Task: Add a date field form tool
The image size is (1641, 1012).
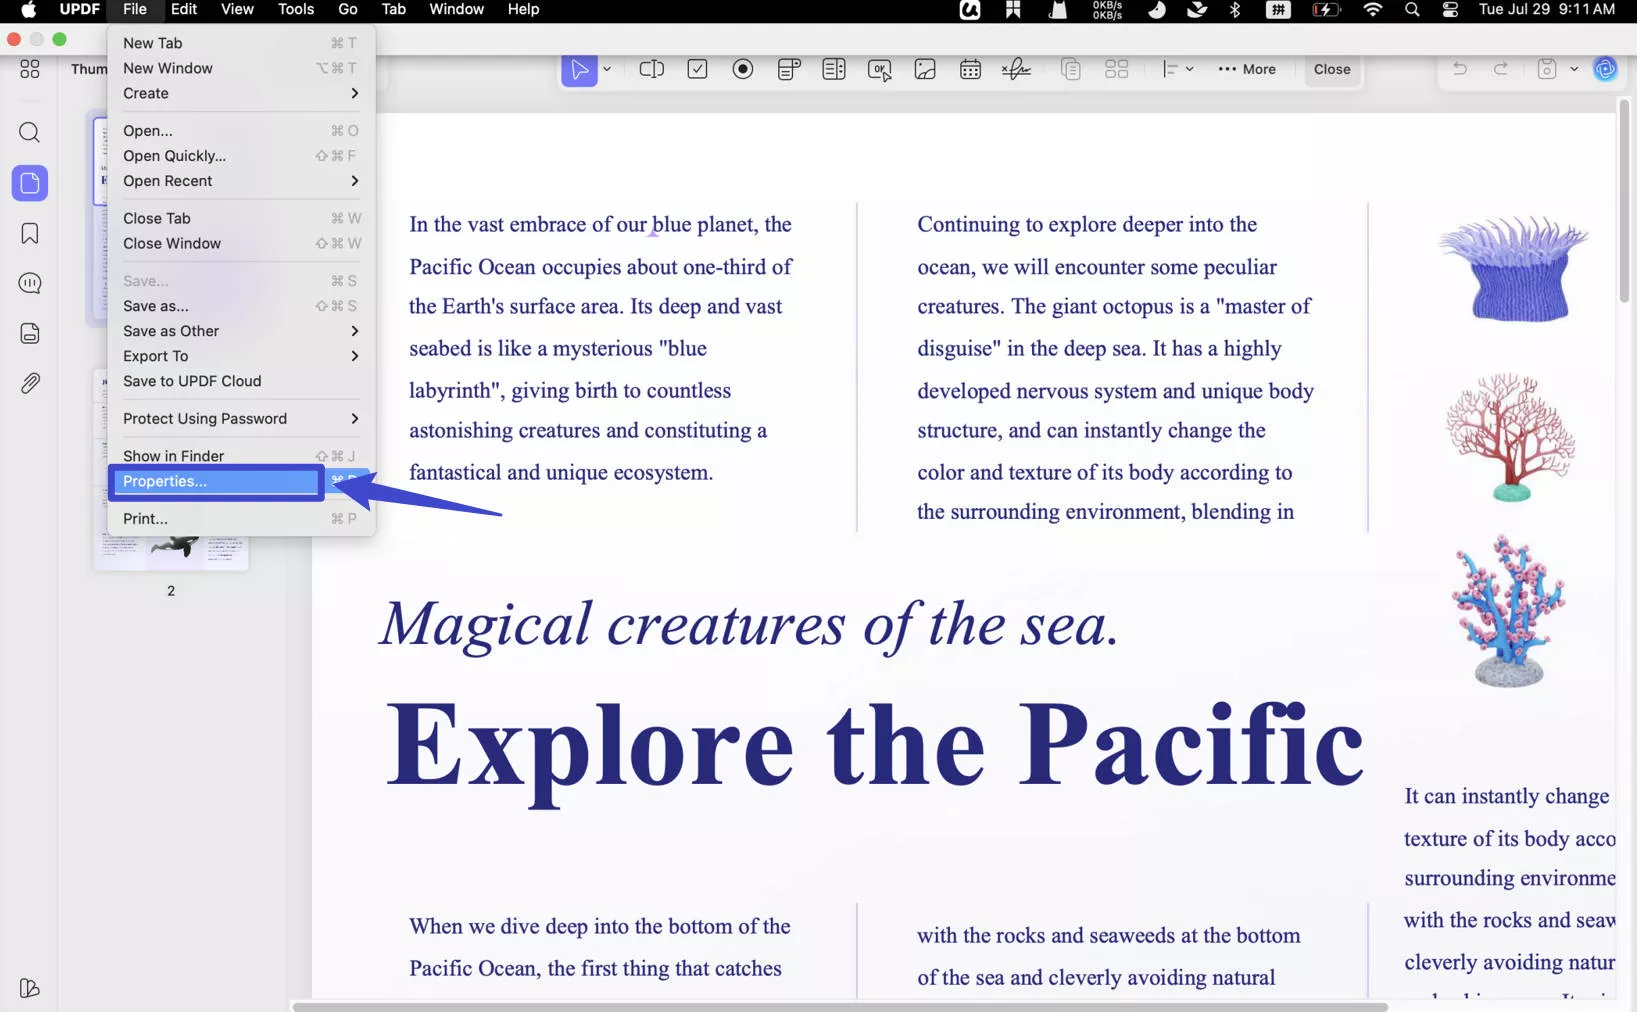Action: [x=970, y=69]
